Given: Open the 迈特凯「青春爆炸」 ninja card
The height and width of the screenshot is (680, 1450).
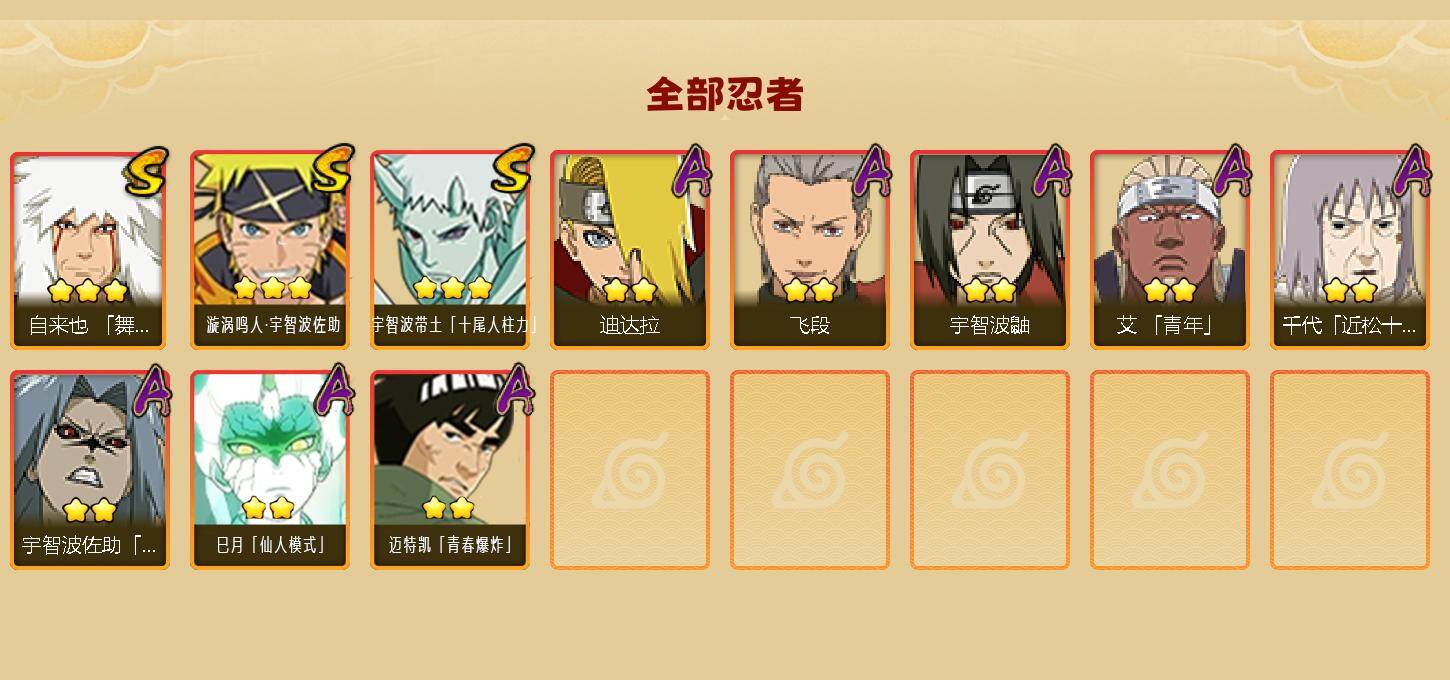Looking at the screenshot, I should coord(450,470).
